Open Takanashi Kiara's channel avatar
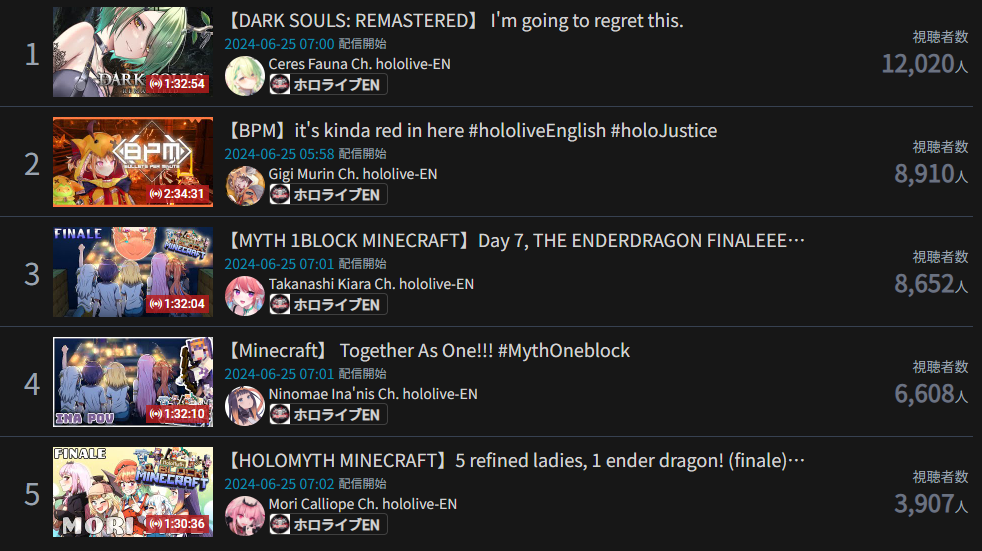Screen dimensions: 982x551 pyautogui.click(x=245, y=296)
